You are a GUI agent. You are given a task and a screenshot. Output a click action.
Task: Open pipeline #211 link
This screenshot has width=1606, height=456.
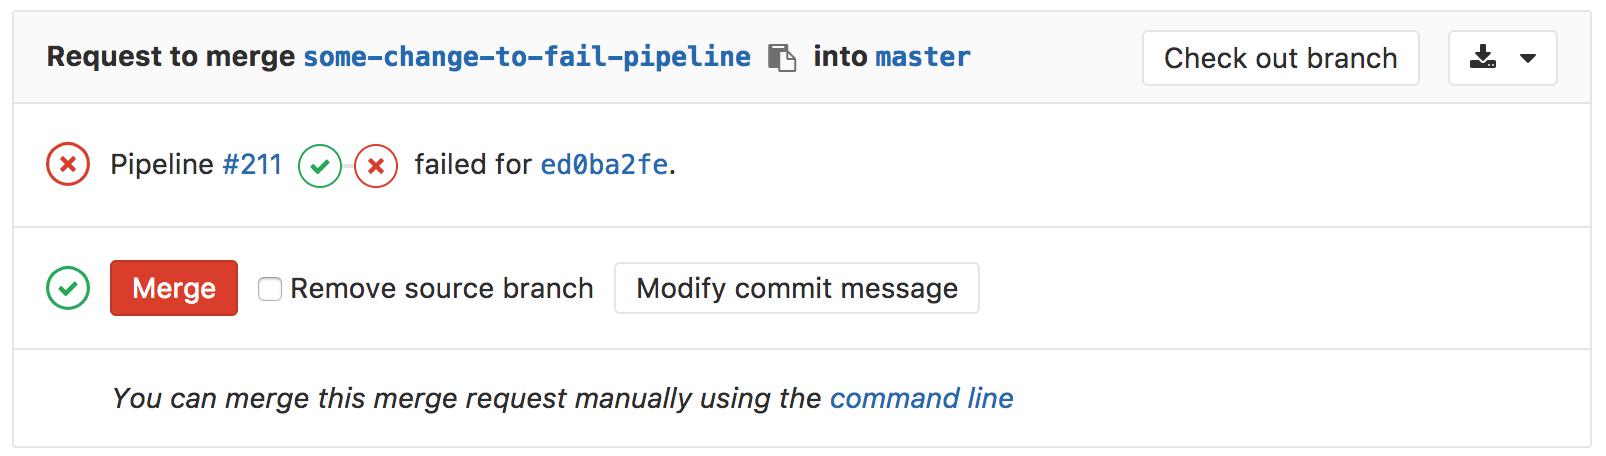pos(252,164)
